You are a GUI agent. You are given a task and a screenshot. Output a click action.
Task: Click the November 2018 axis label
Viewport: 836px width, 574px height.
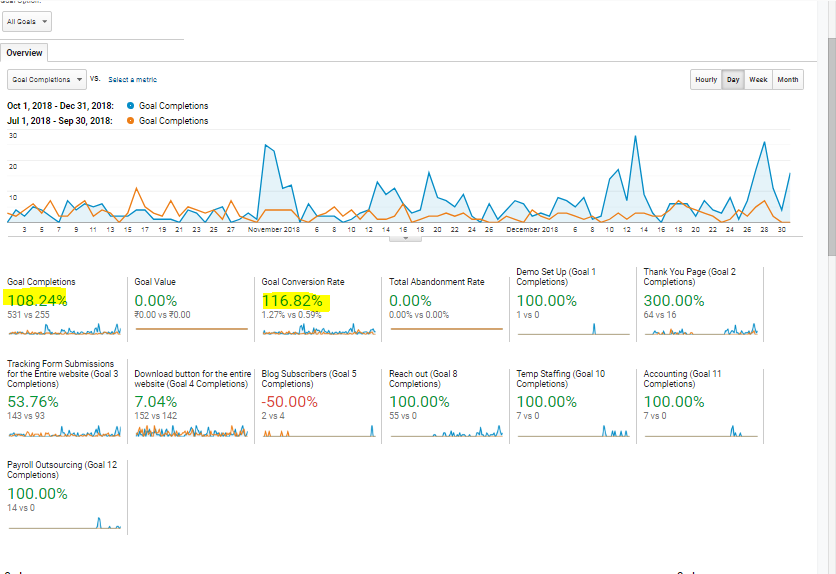pyautogui.click(x=274, y=230)
